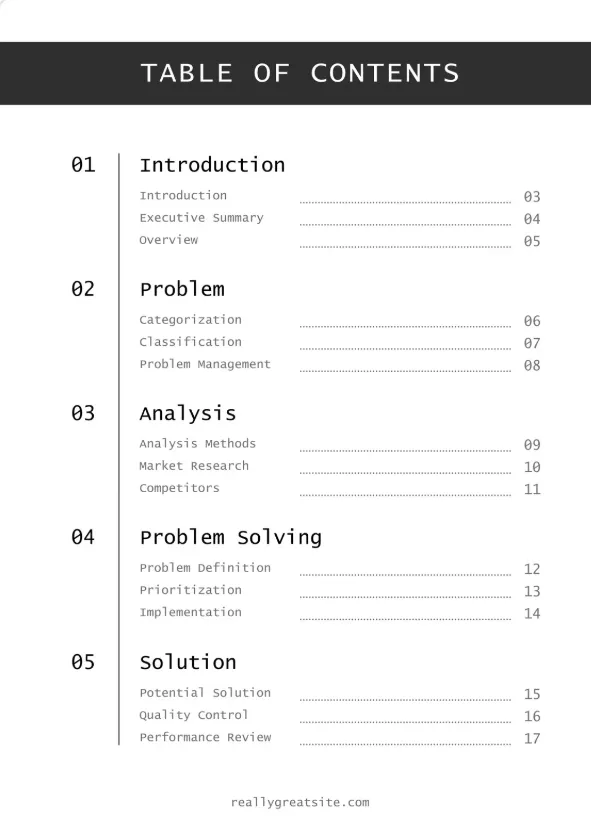591x838 pixels.
Task: Jump to the Analysis section heading
Action: click(x=188, y=414)
